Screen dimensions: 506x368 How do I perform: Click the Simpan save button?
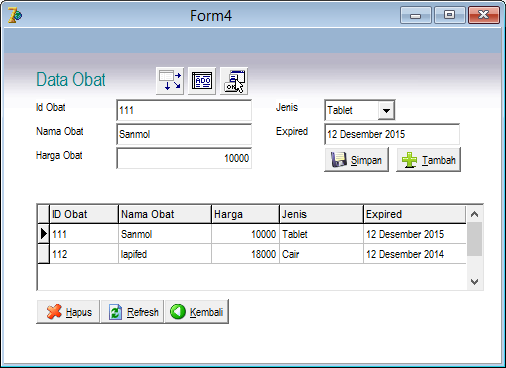pos(356,160)
